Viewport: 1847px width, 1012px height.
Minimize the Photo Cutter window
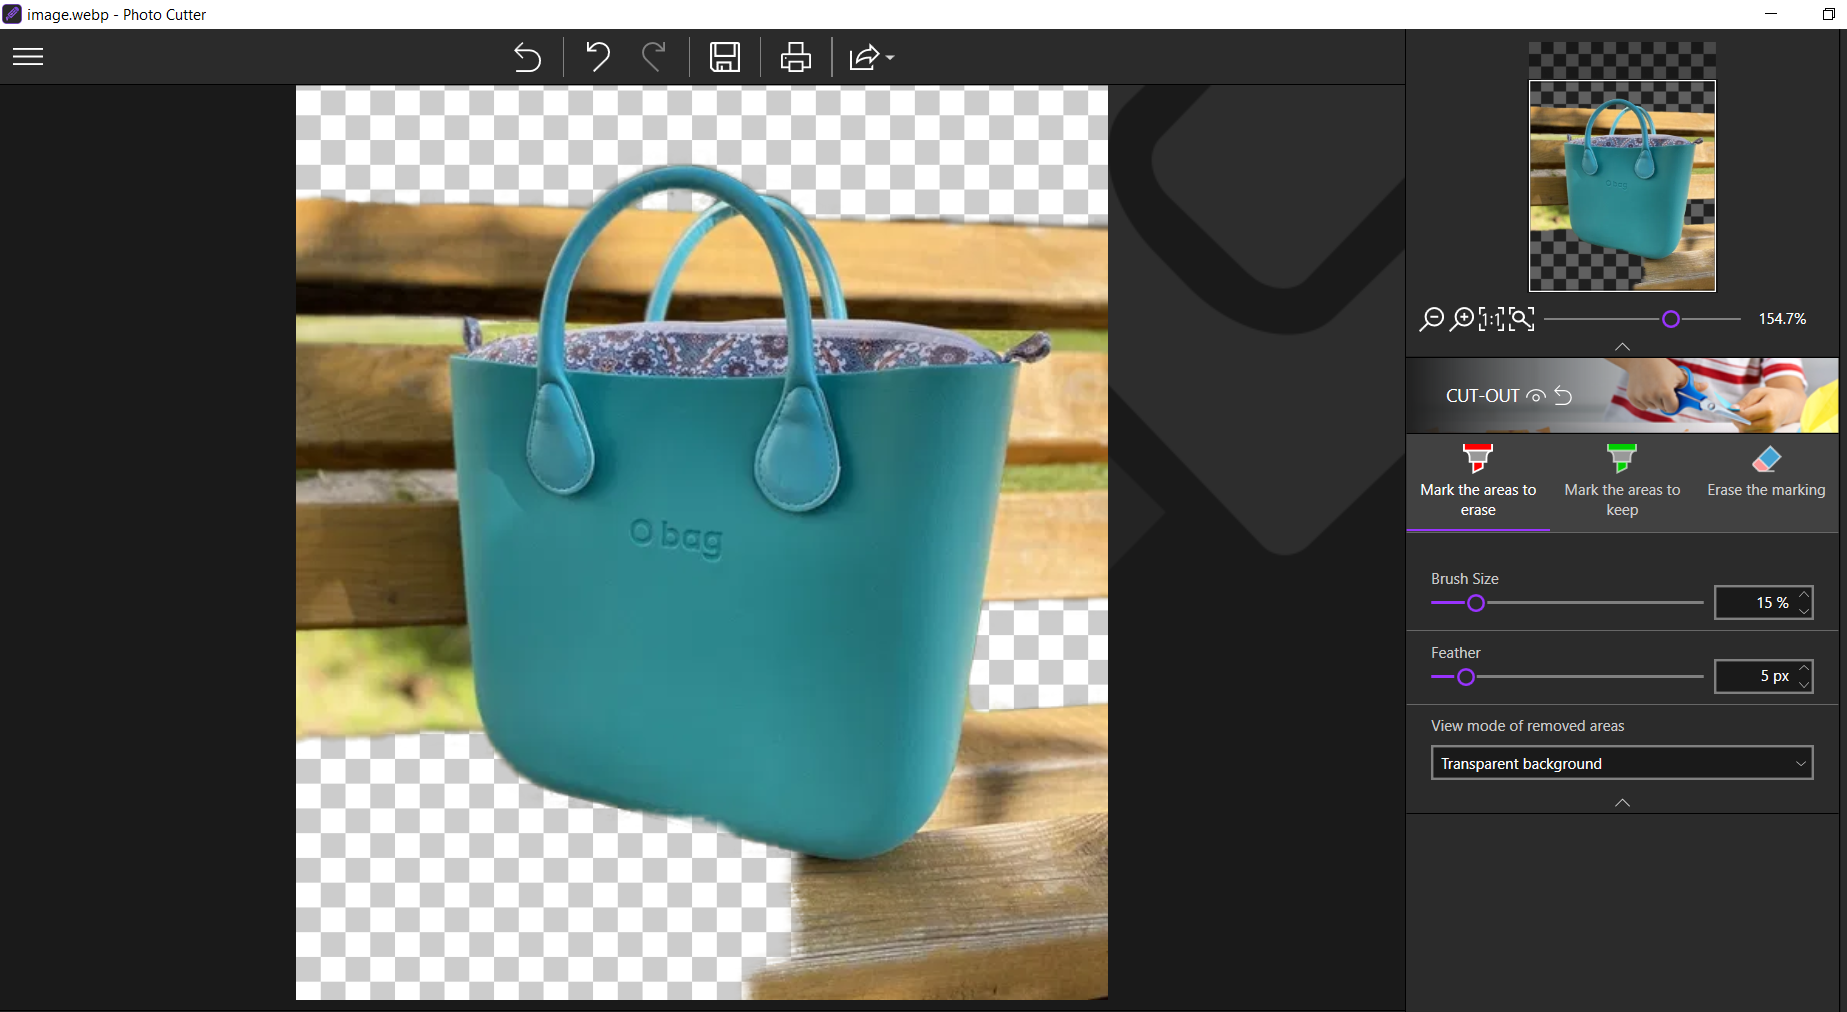tap(1771, 14)
